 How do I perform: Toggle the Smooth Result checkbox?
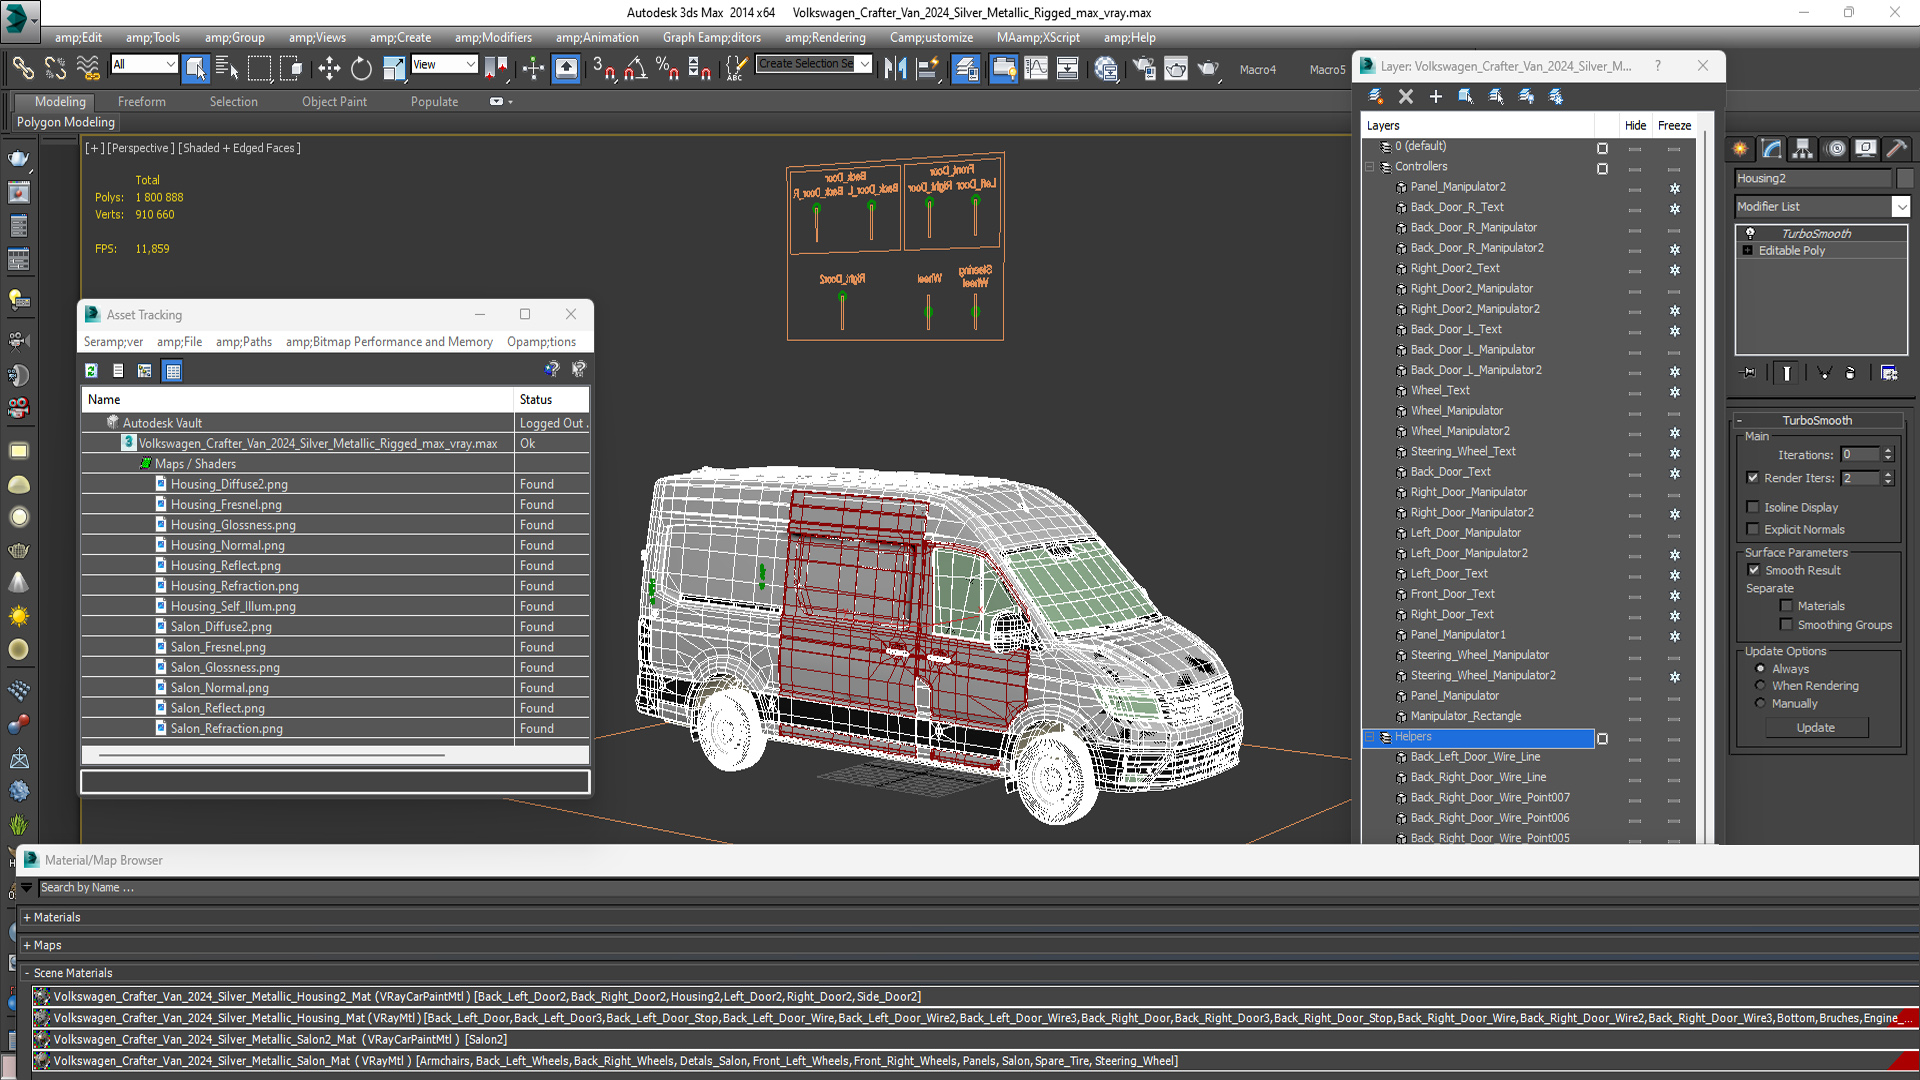pos(1753,570)
